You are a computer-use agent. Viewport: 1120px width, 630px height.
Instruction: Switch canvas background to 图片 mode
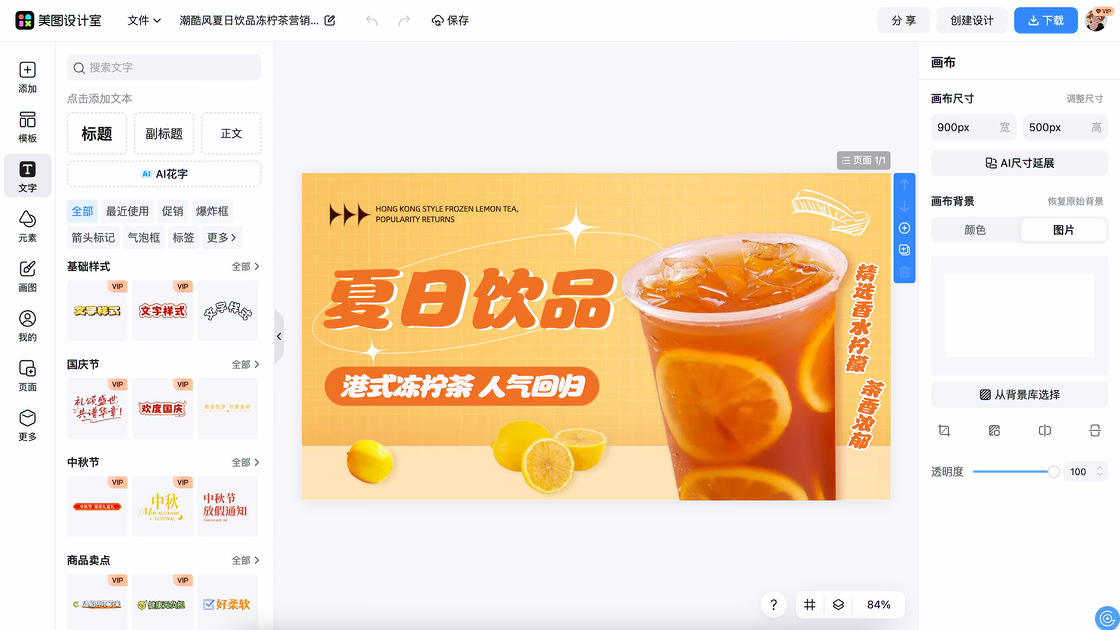[1063, 230]
